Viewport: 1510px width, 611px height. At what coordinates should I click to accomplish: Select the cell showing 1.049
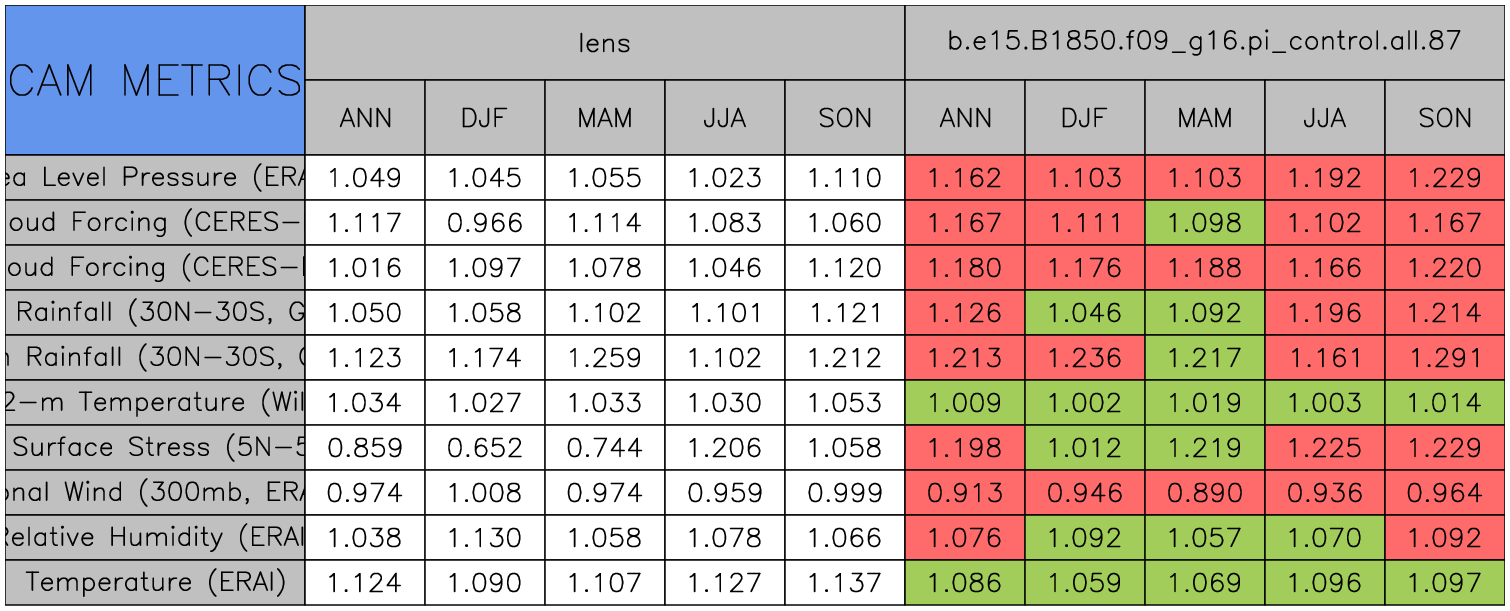click(x=365, y=178)
